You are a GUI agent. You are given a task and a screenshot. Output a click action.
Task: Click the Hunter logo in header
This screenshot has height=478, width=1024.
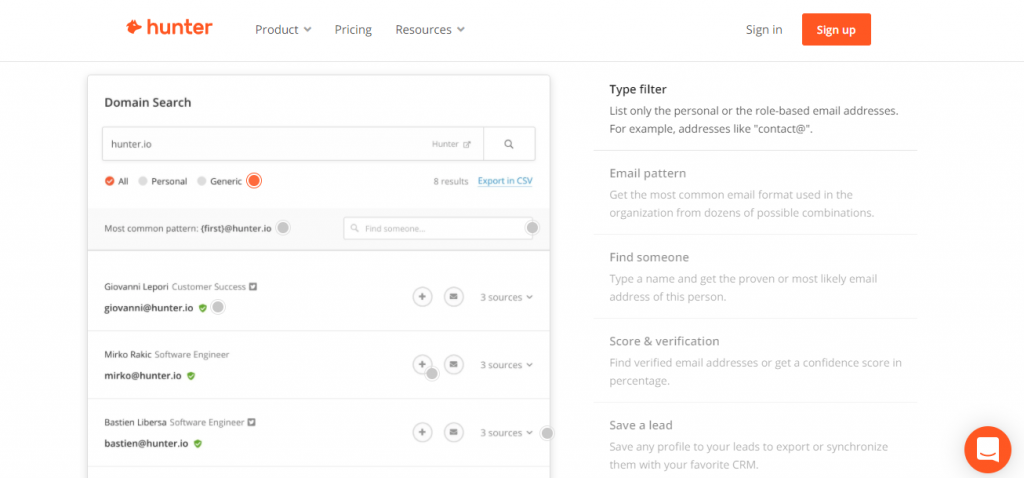pos(169,28)
